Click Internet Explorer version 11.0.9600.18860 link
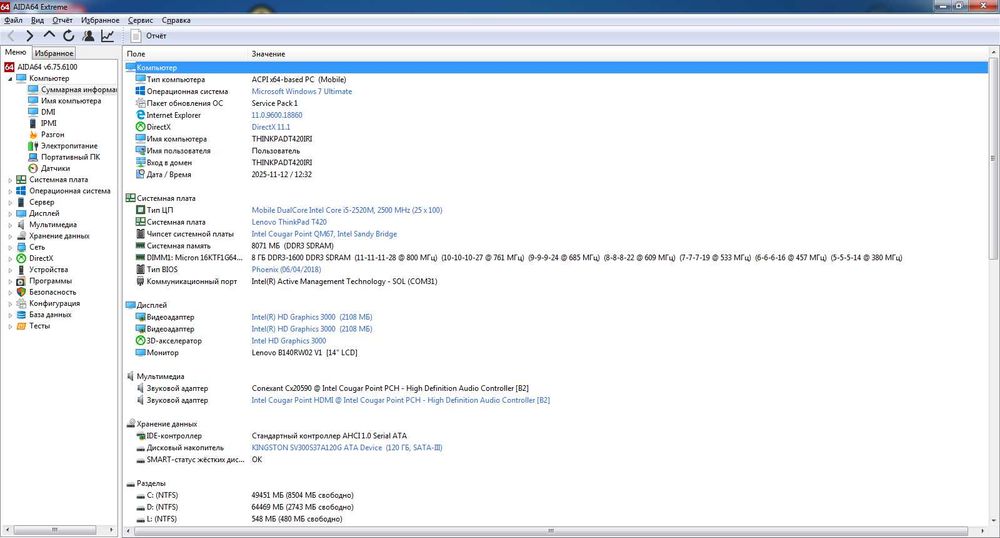The height and width of the screenshot is (538, 1000). [277, 115]
